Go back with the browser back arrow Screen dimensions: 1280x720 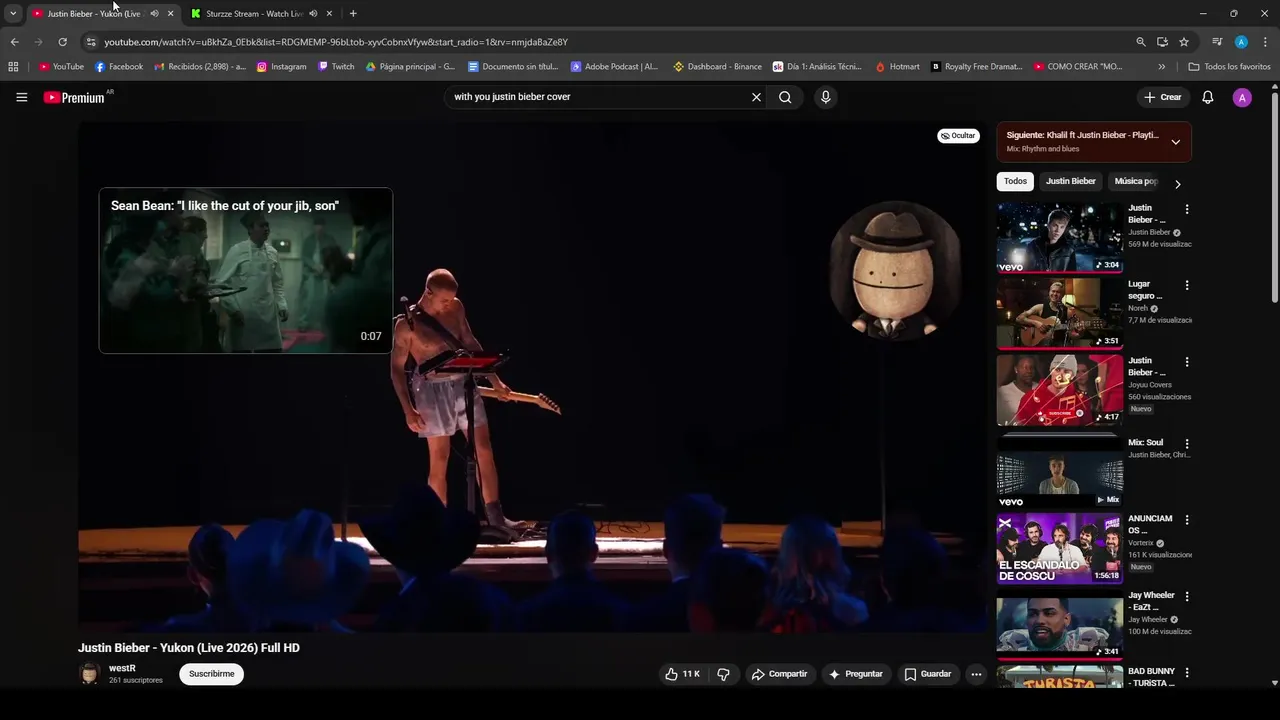pos(14,42)
